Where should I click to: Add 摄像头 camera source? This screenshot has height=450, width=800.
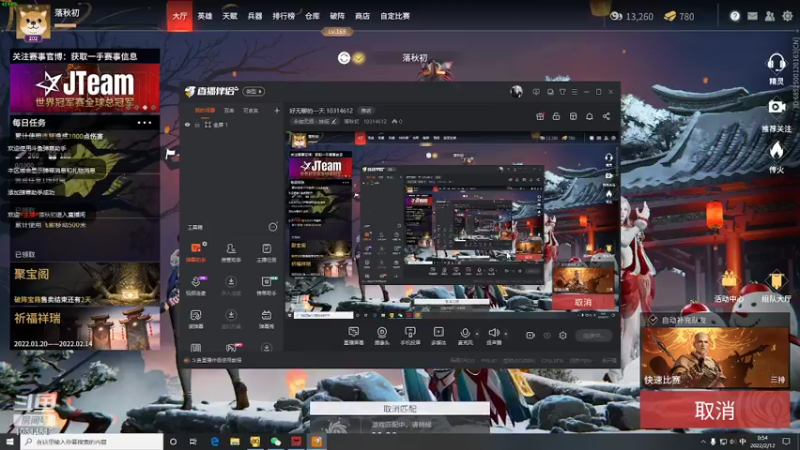point(382,335)
